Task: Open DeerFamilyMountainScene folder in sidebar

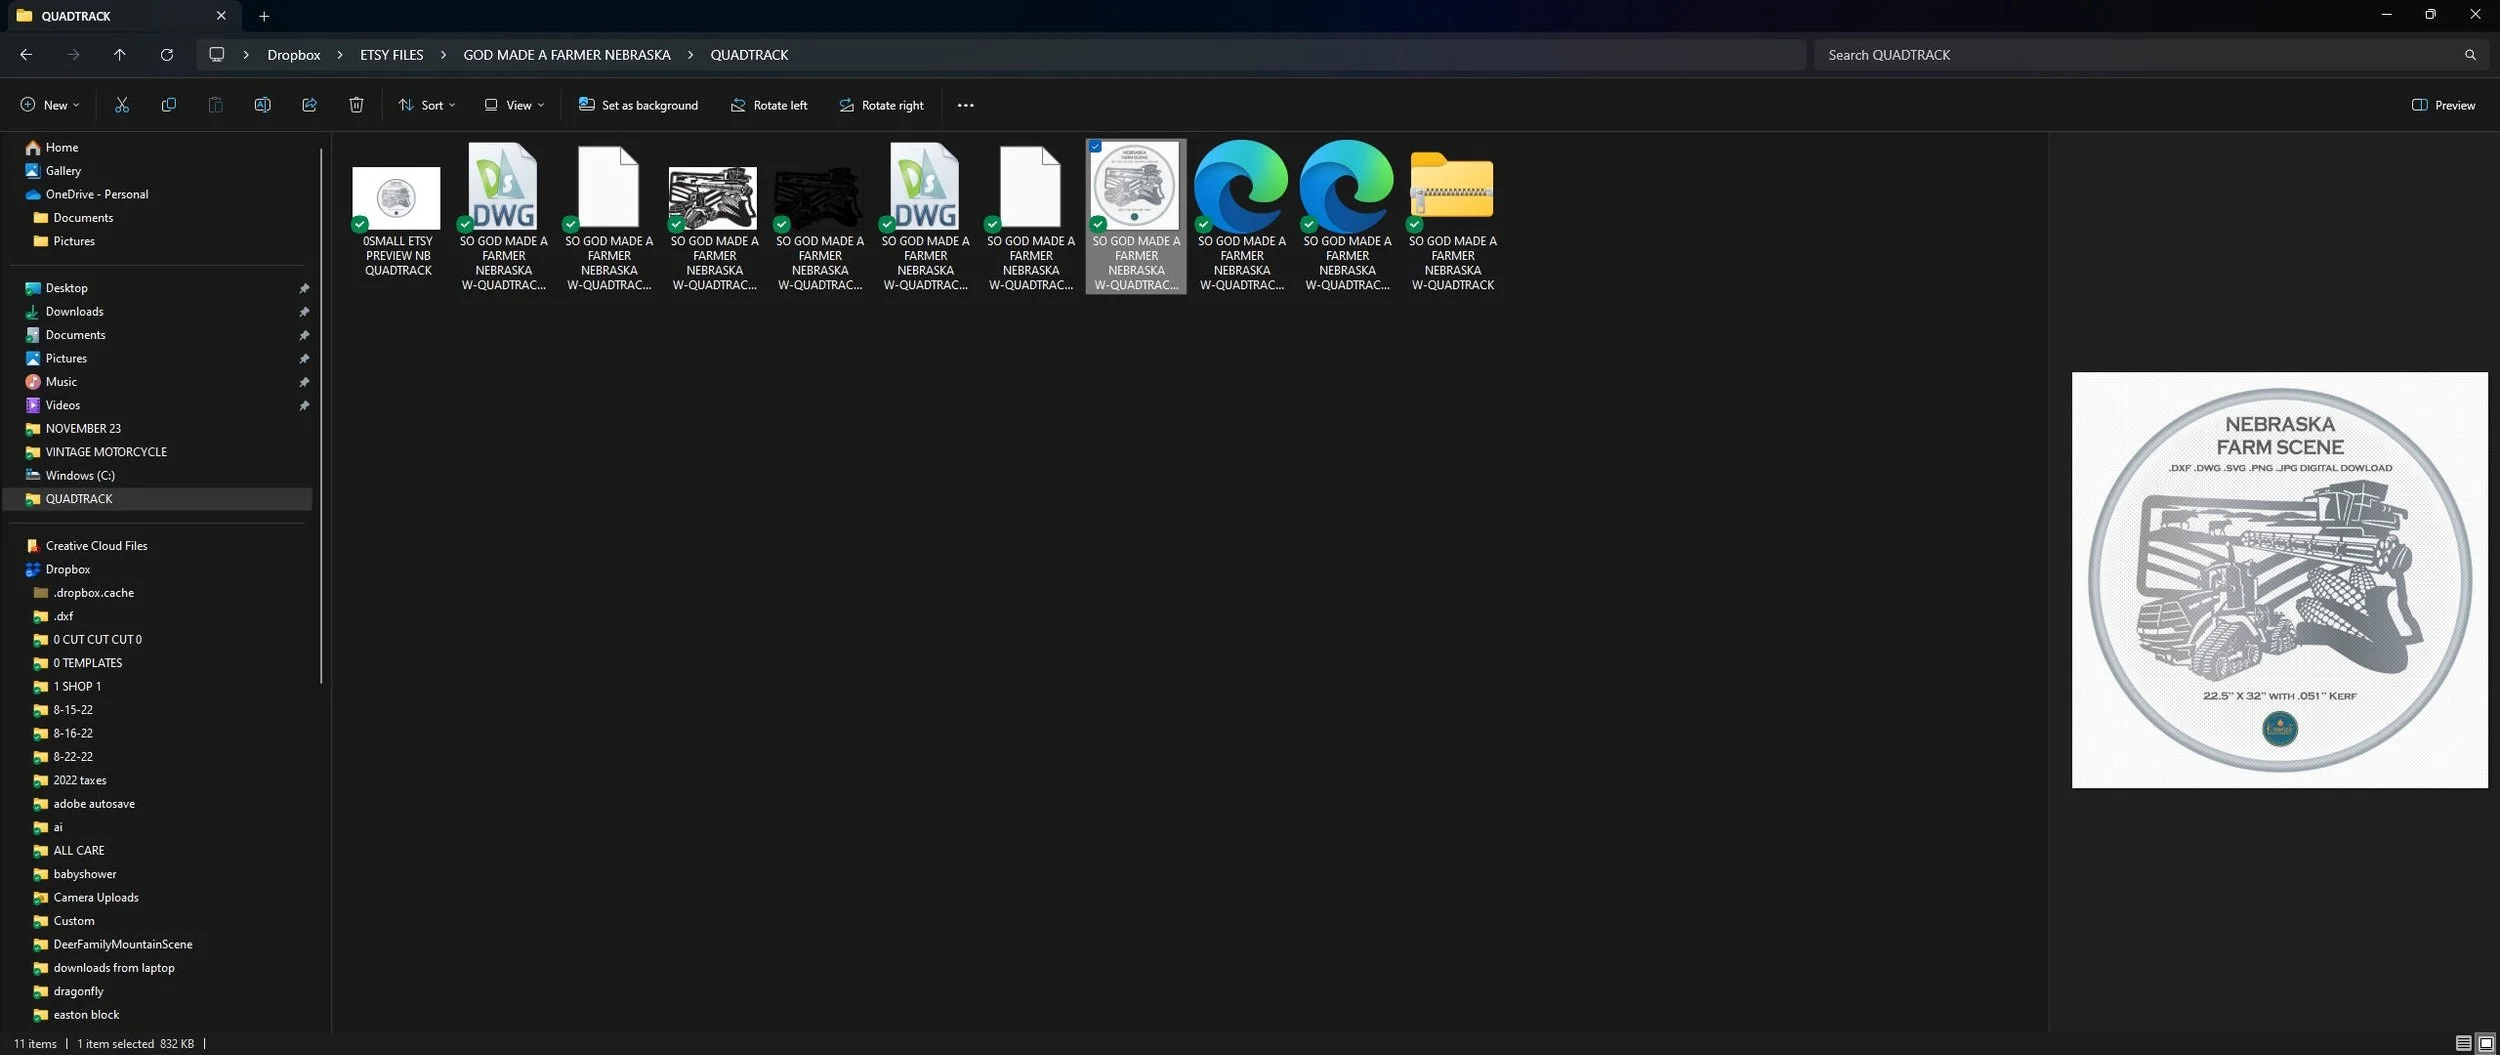Action: [x=122, y=945]
